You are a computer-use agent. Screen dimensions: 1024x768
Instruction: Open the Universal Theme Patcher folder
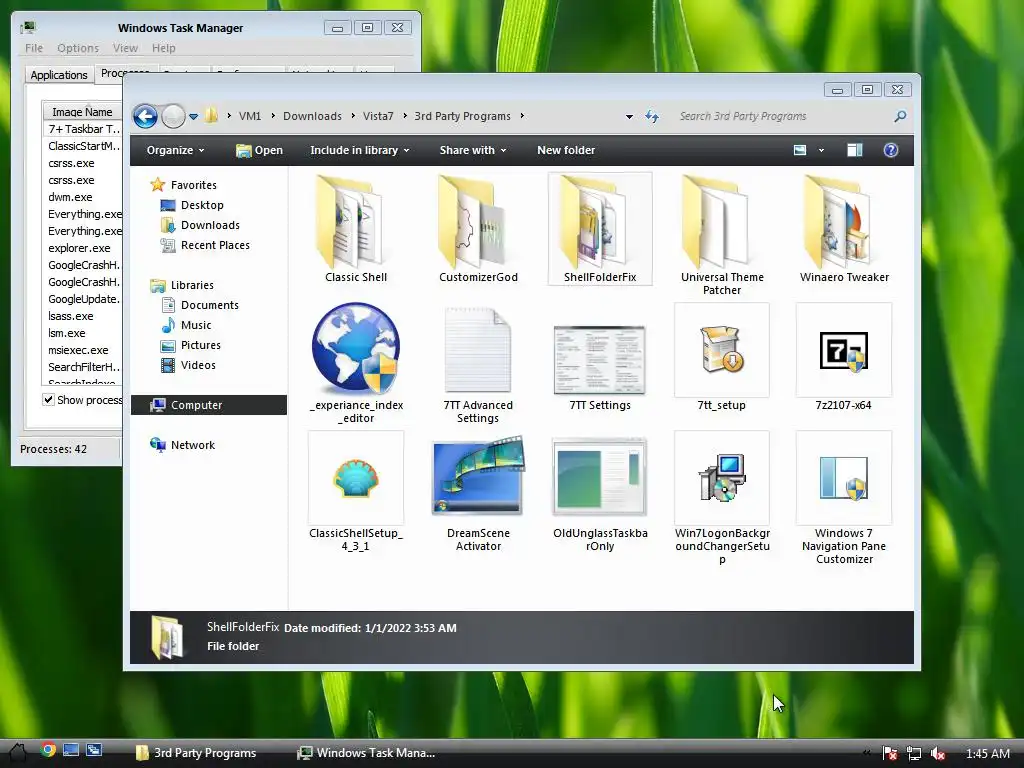[722, 234]
